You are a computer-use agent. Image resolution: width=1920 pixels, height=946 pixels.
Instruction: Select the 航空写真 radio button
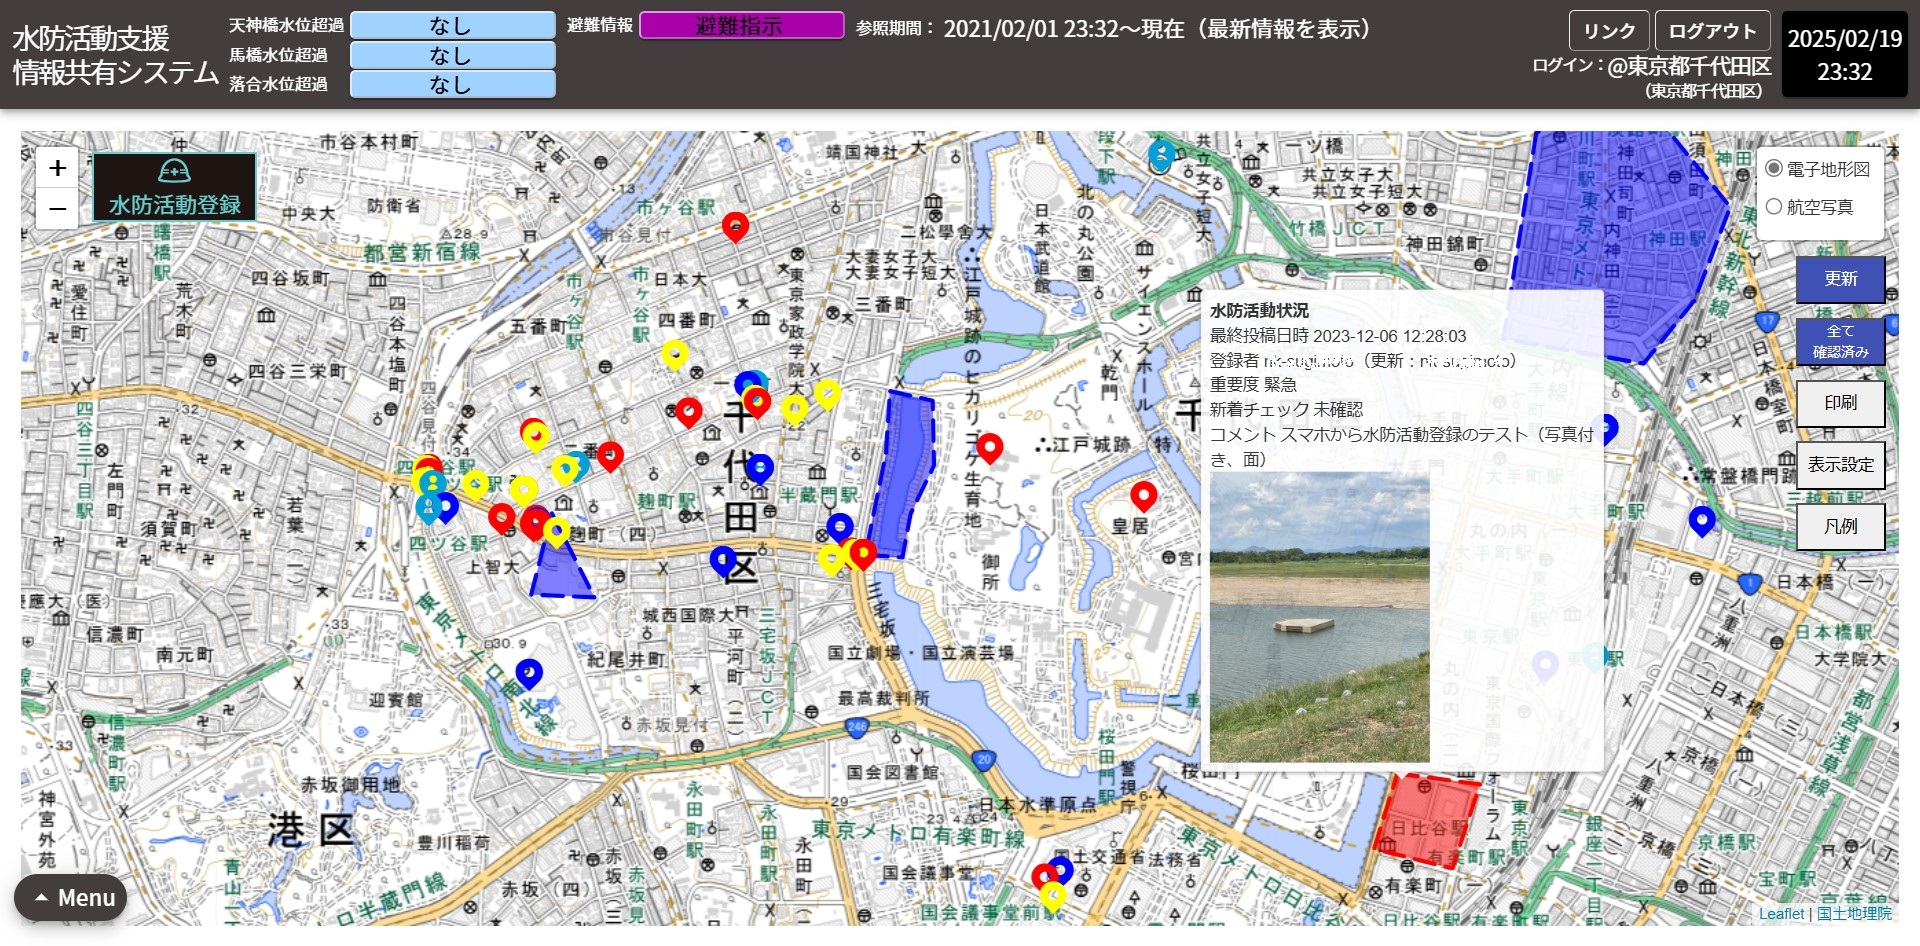(x=1774, y=207)
